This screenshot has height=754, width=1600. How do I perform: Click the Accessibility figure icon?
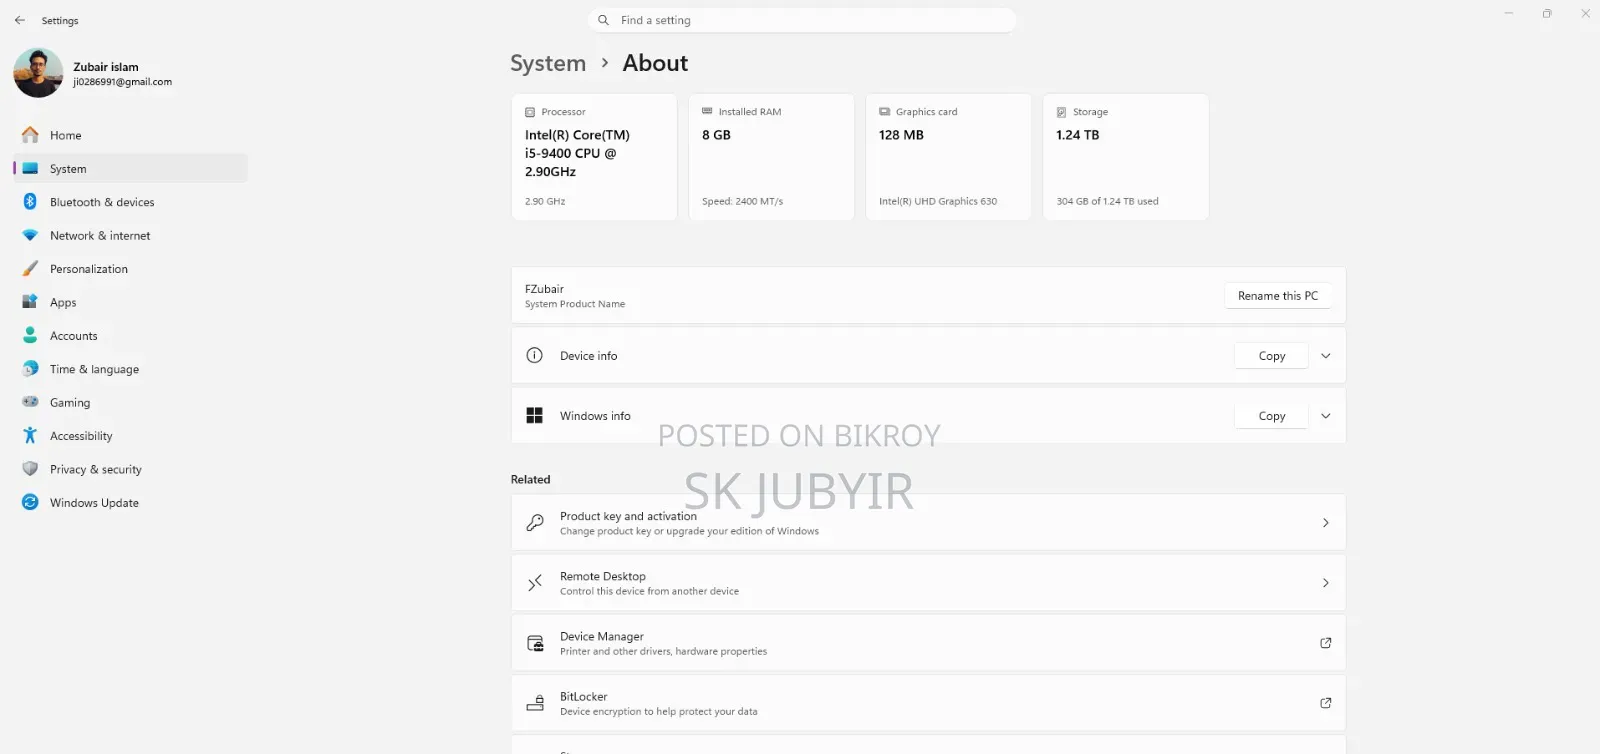pyautogui.click(x=30, y=436)
